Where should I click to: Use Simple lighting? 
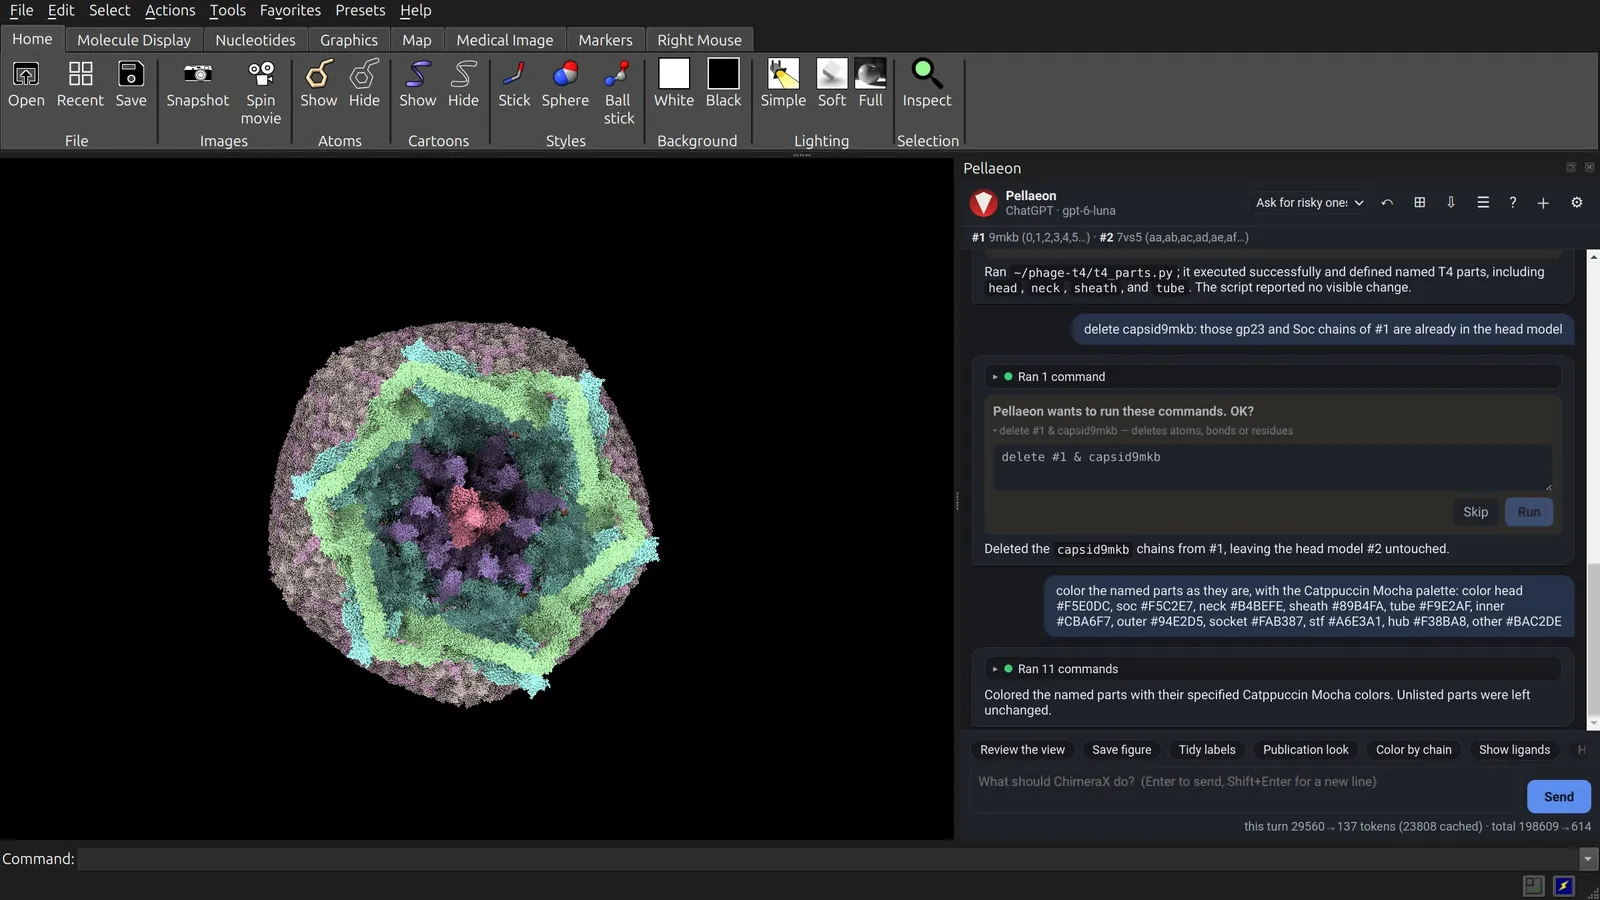click(x=783, y=84)
